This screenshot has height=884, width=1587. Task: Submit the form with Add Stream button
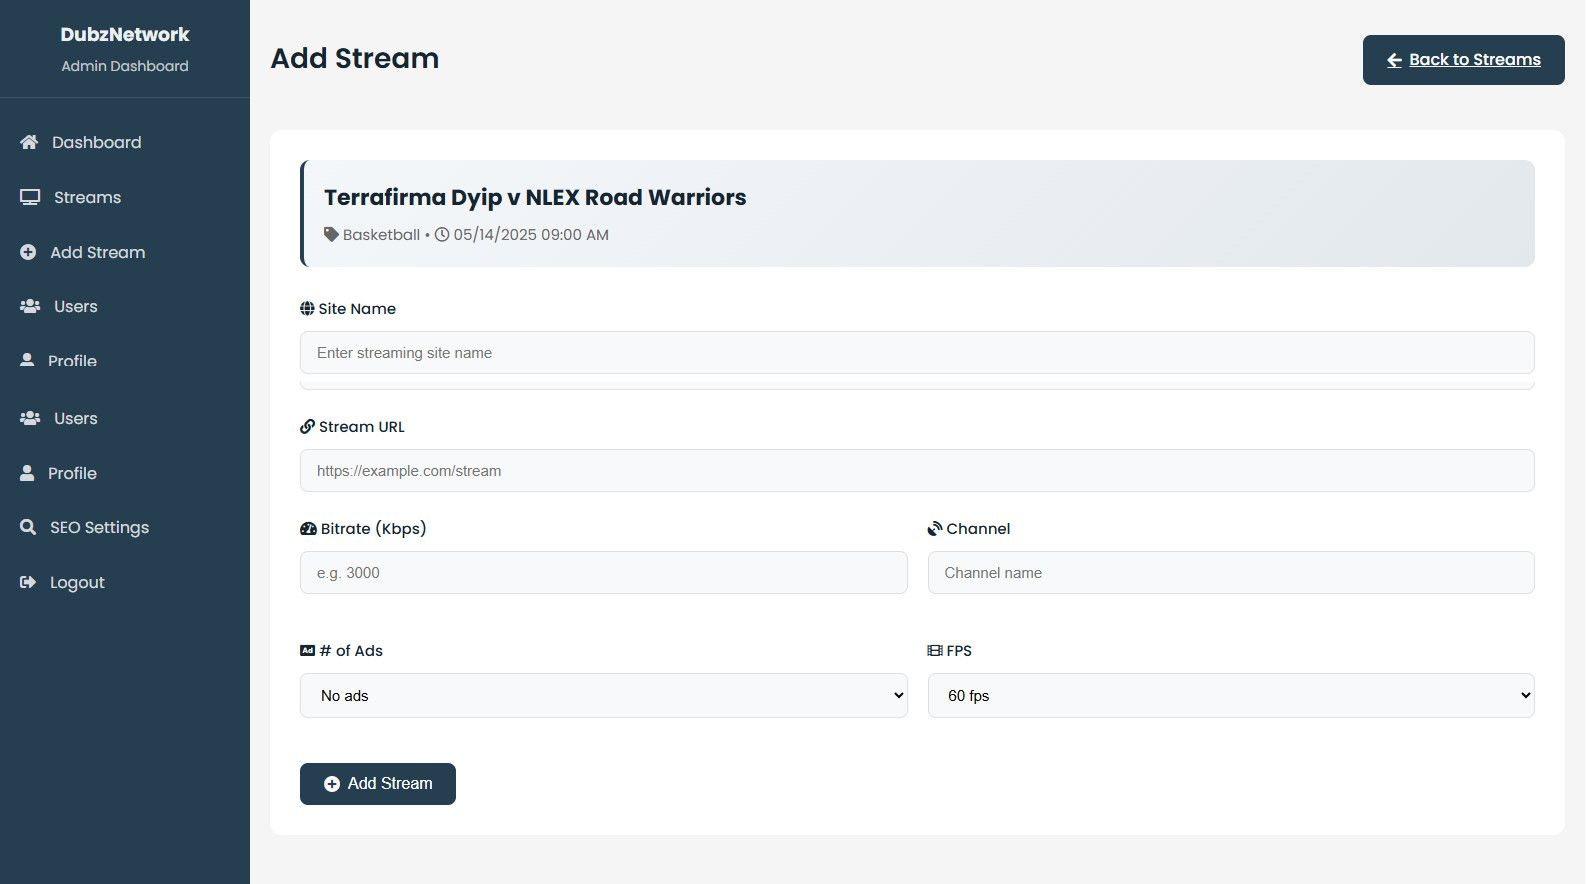pos(378,784)
